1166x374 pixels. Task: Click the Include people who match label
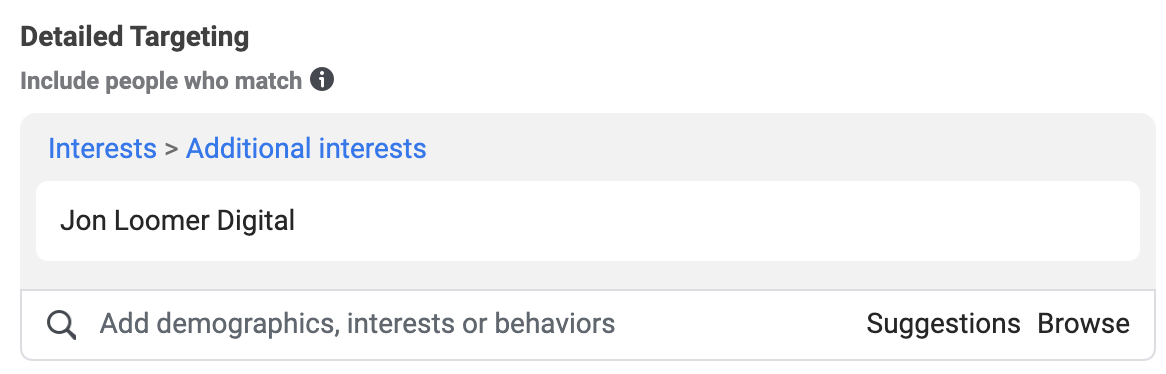pyautogui.click(x=161, y=80)
